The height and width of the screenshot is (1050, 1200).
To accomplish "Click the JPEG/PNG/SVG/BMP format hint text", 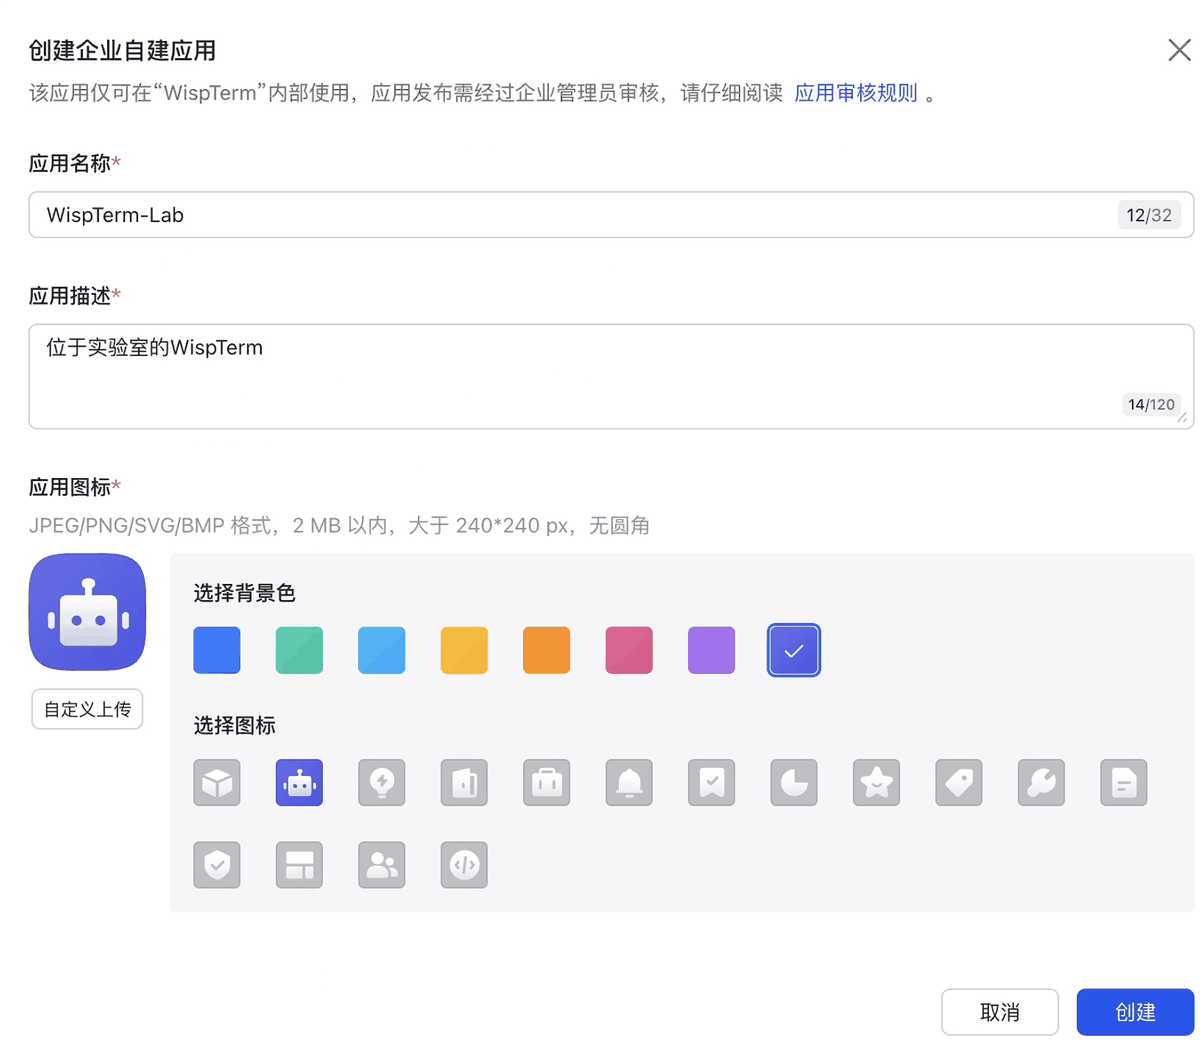I will pos(339,525).
